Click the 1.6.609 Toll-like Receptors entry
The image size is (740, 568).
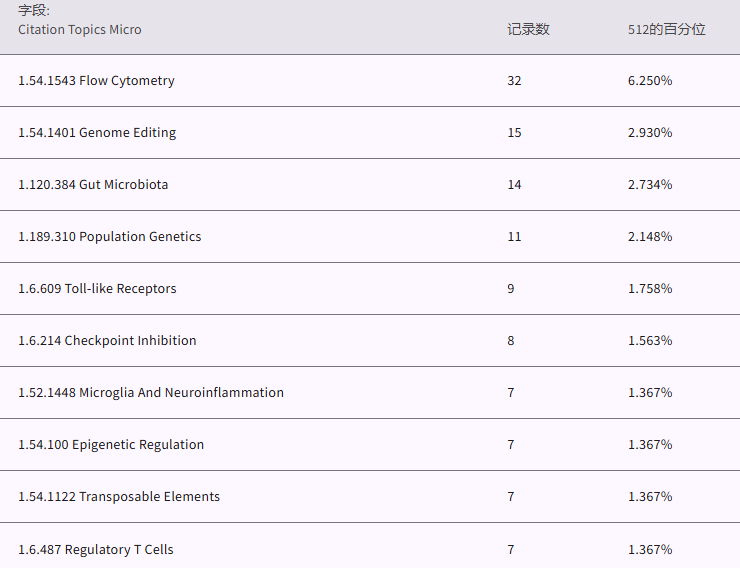[x=97, y=289]
